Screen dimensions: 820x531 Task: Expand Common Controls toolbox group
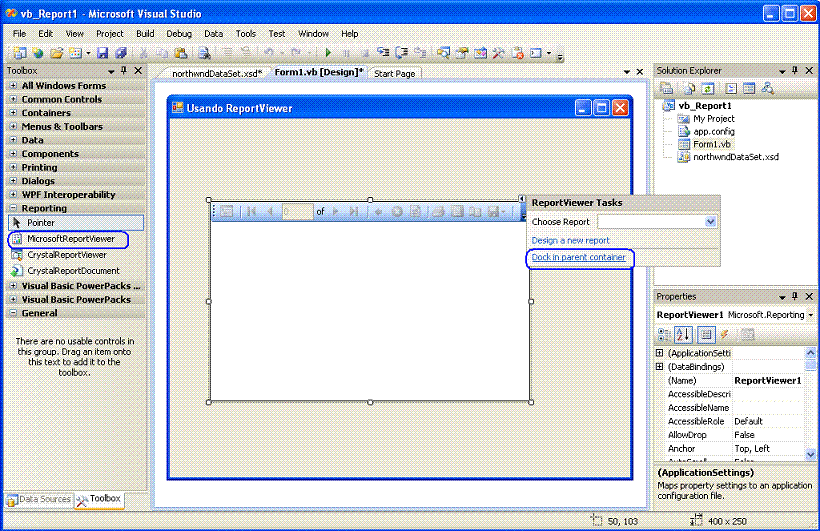tap(13, 99)
